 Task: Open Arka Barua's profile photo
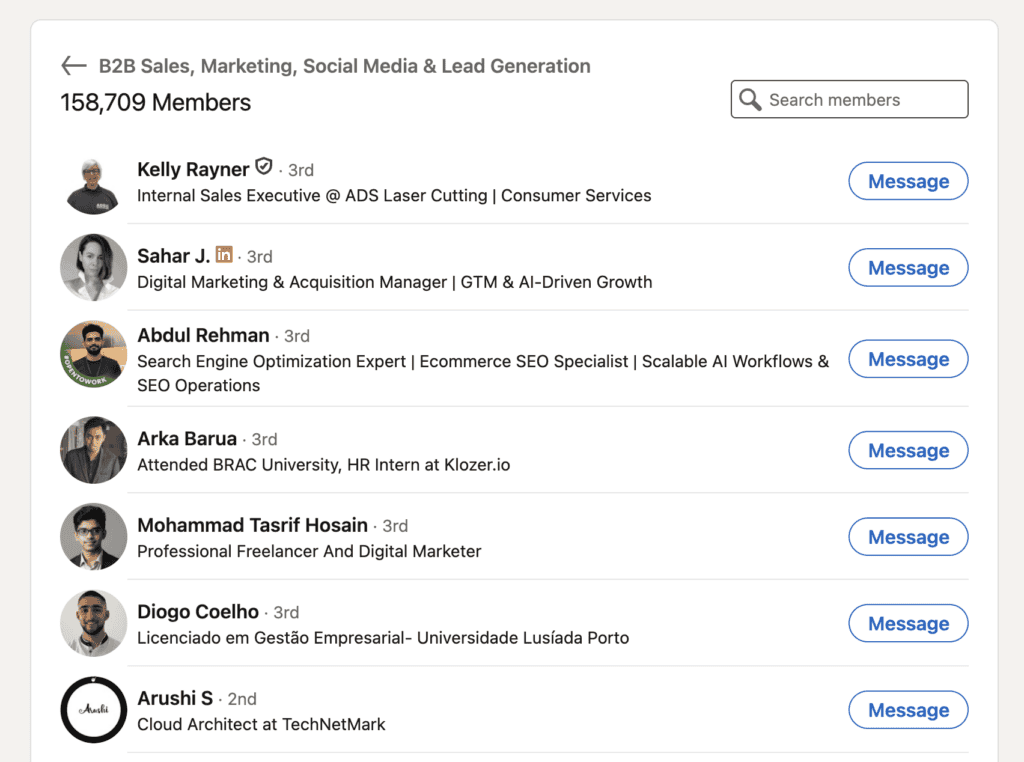(x=93, y=449)
